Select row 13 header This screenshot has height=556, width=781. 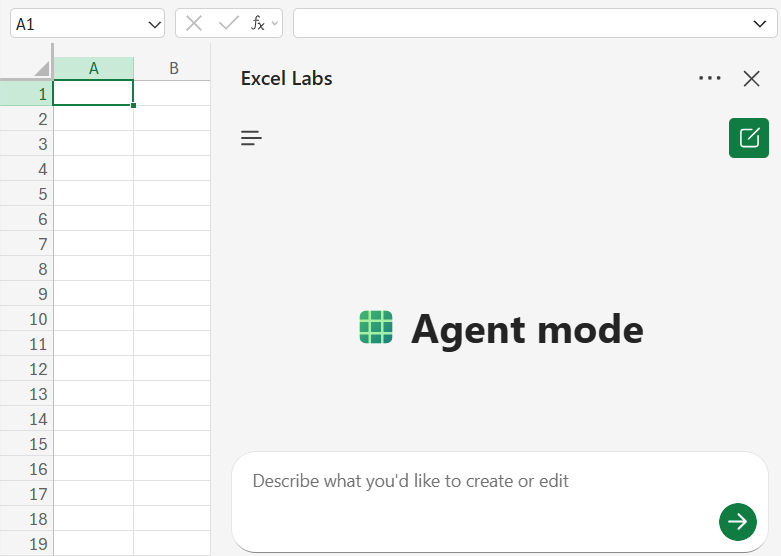(x=26, y=394)
